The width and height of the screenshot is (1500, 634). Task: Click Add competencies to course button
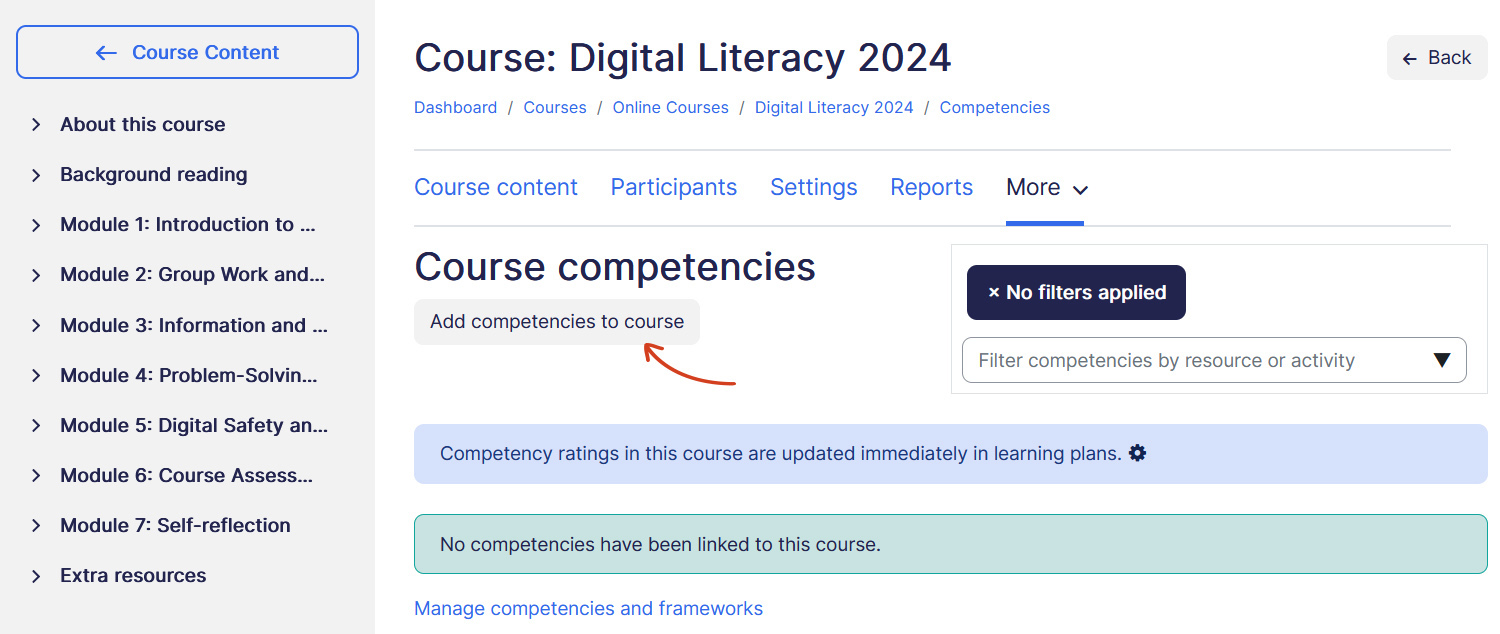[x=557, y=322]
